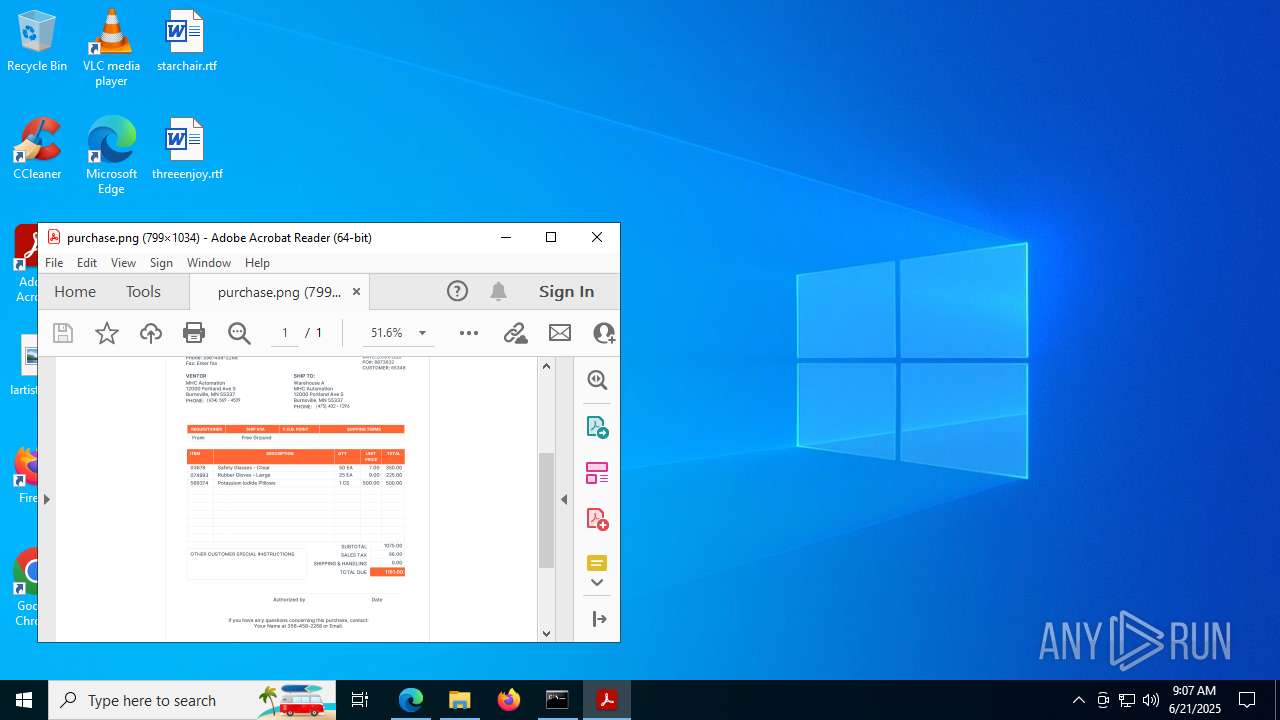Select the CCleaner desktop icon

pyautogui.click(x=37, y=149)
